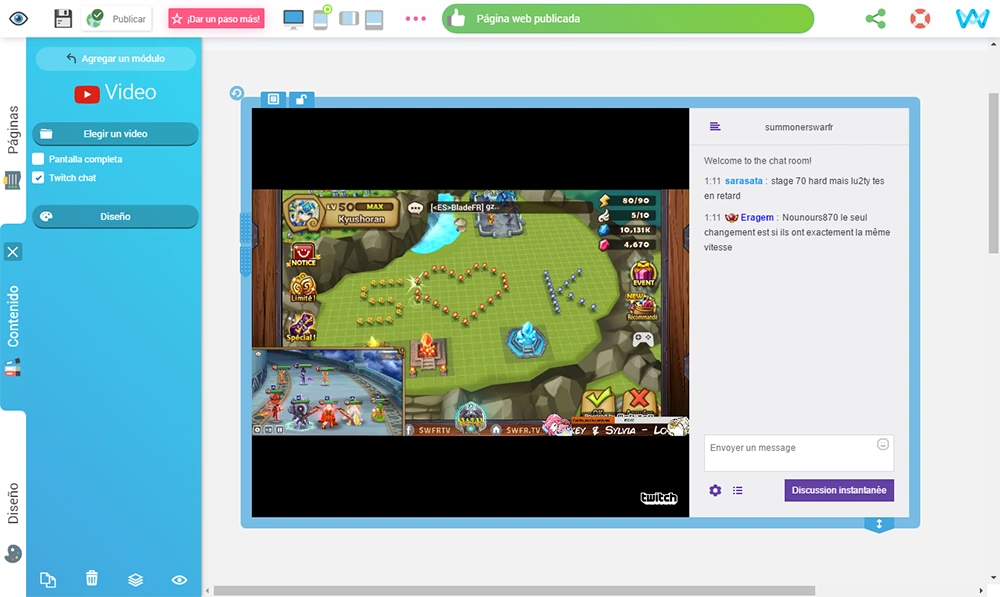The width and height of the screenshot is (1000, 597).
Task: Click the speech bubble icon in the game
Action: click(x=415, y=208)
